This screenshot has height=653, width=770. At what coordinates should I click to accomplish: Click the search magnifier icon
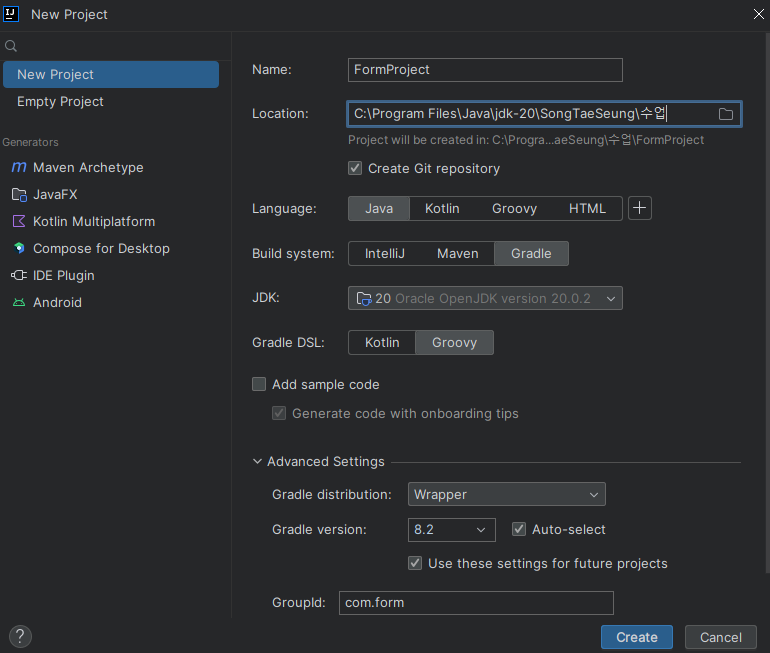(11, 46)
